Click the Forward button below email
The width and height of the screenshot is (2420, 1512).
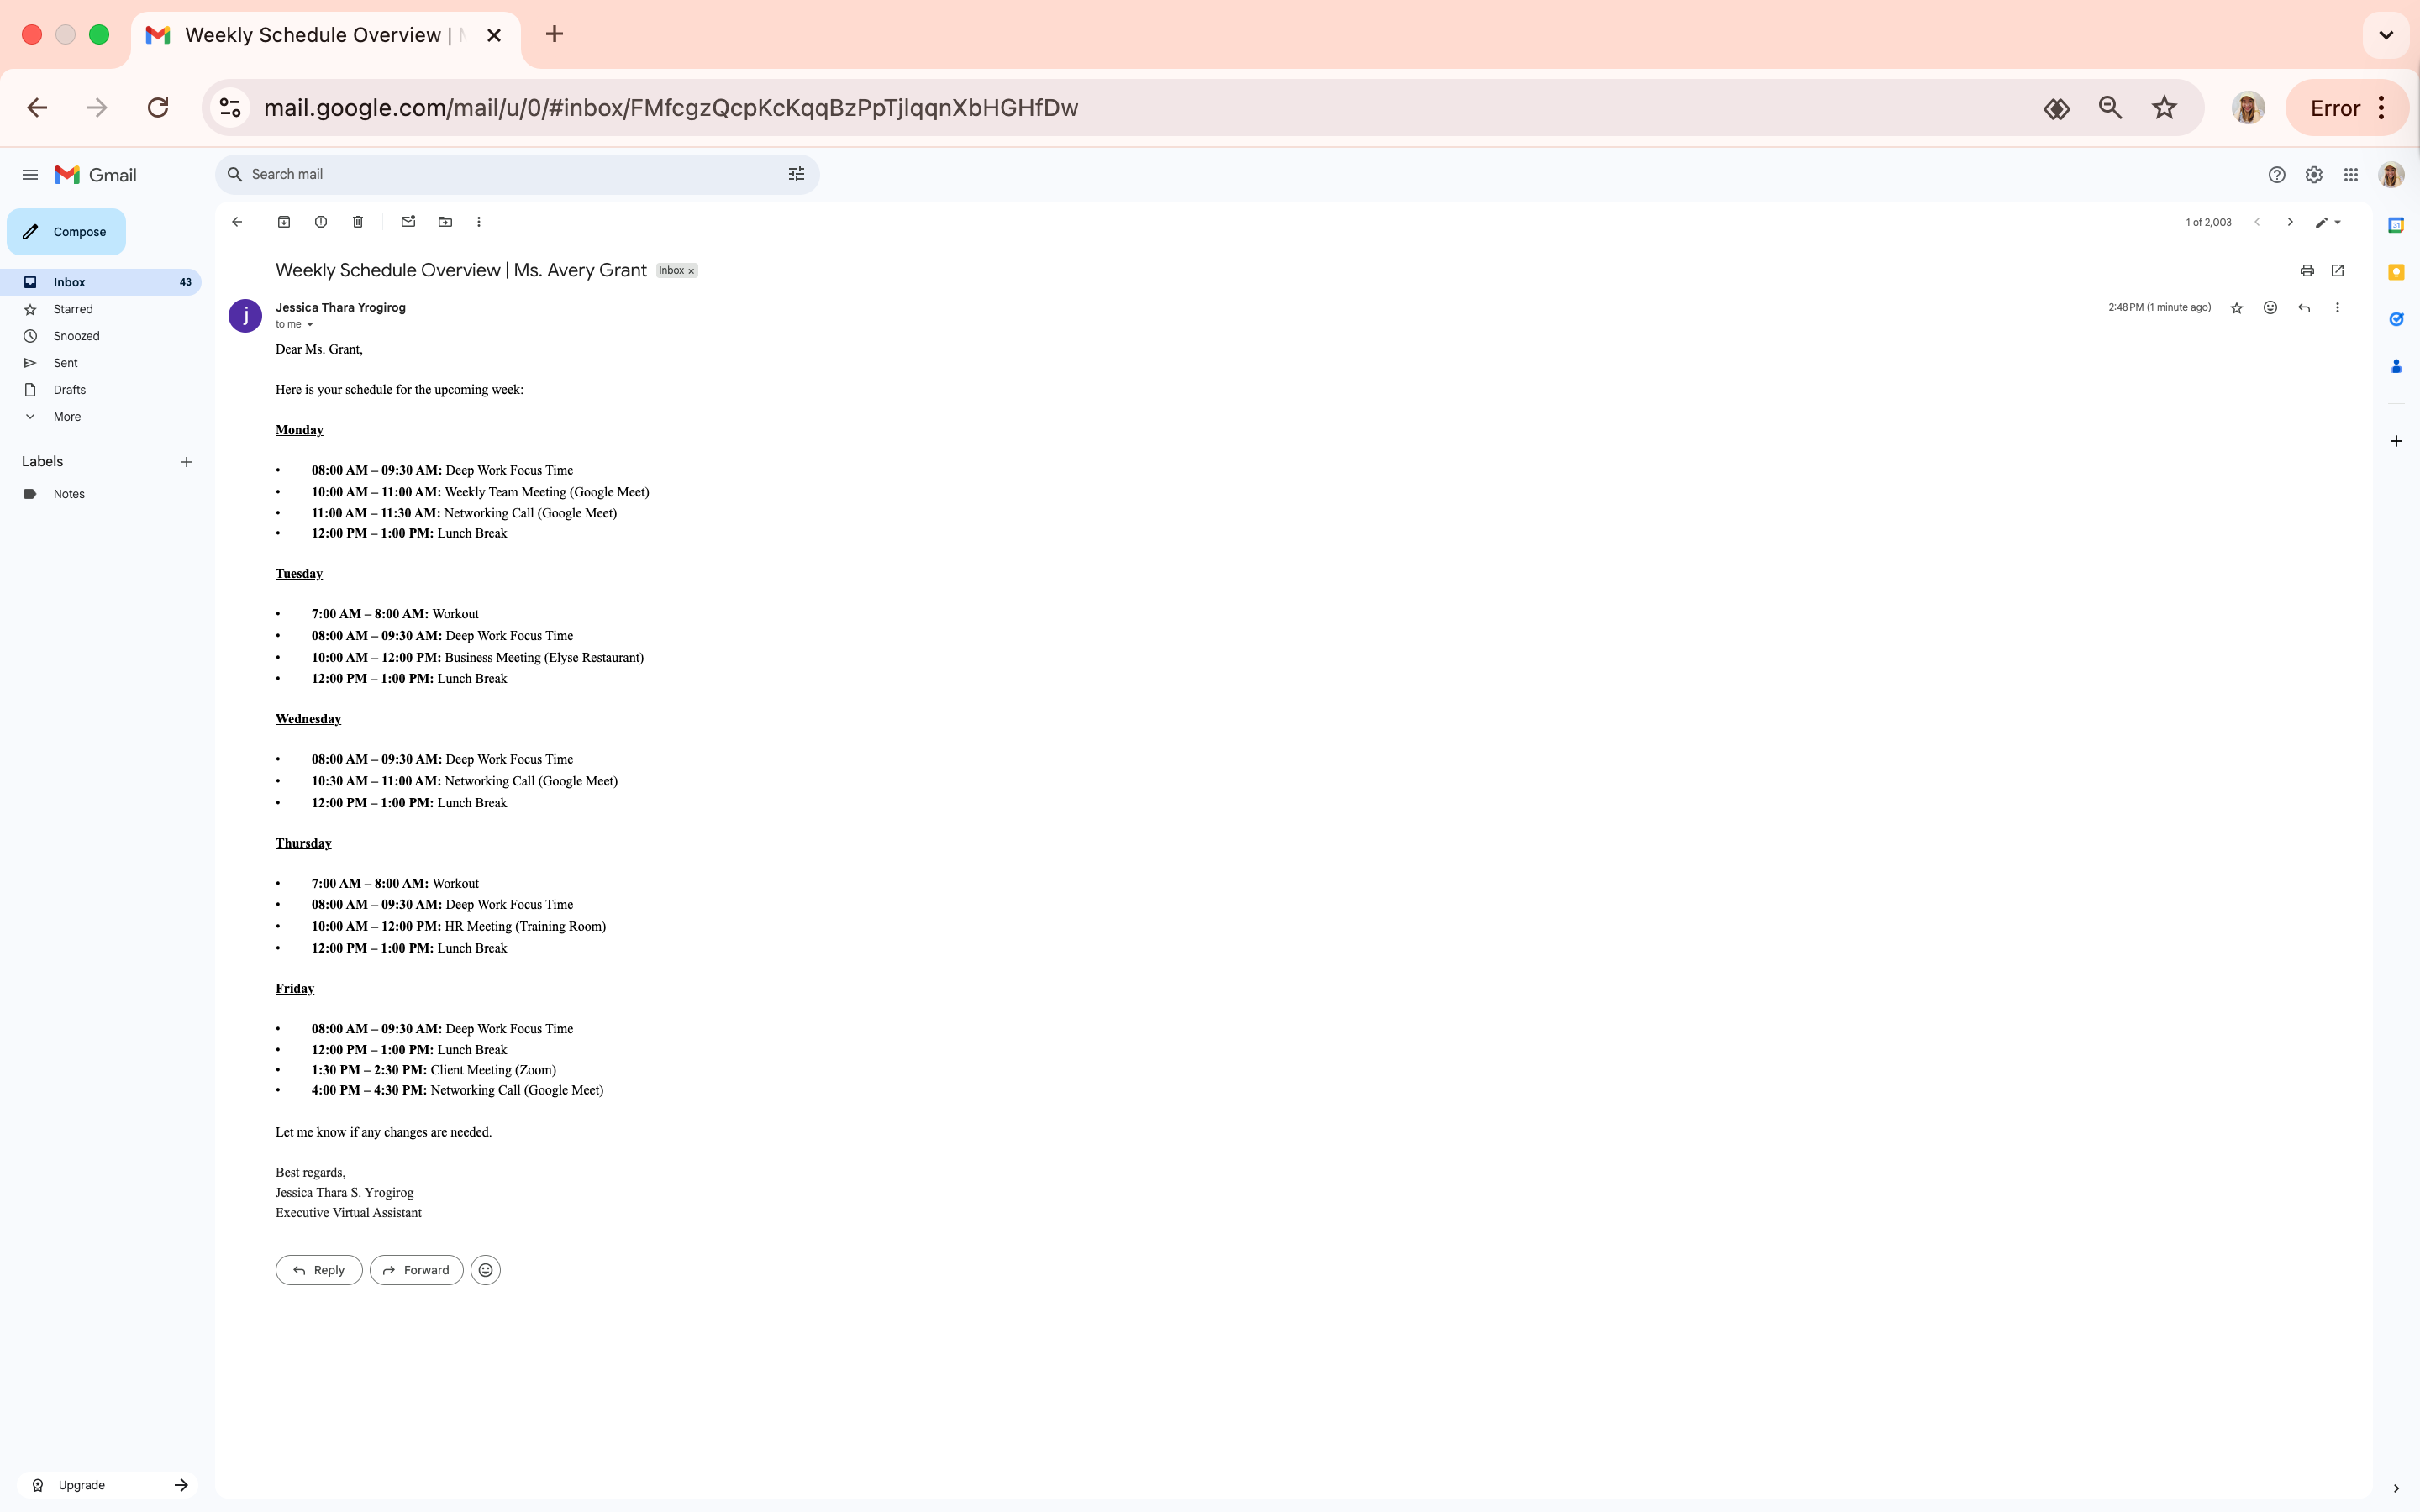click(416, 1270)
